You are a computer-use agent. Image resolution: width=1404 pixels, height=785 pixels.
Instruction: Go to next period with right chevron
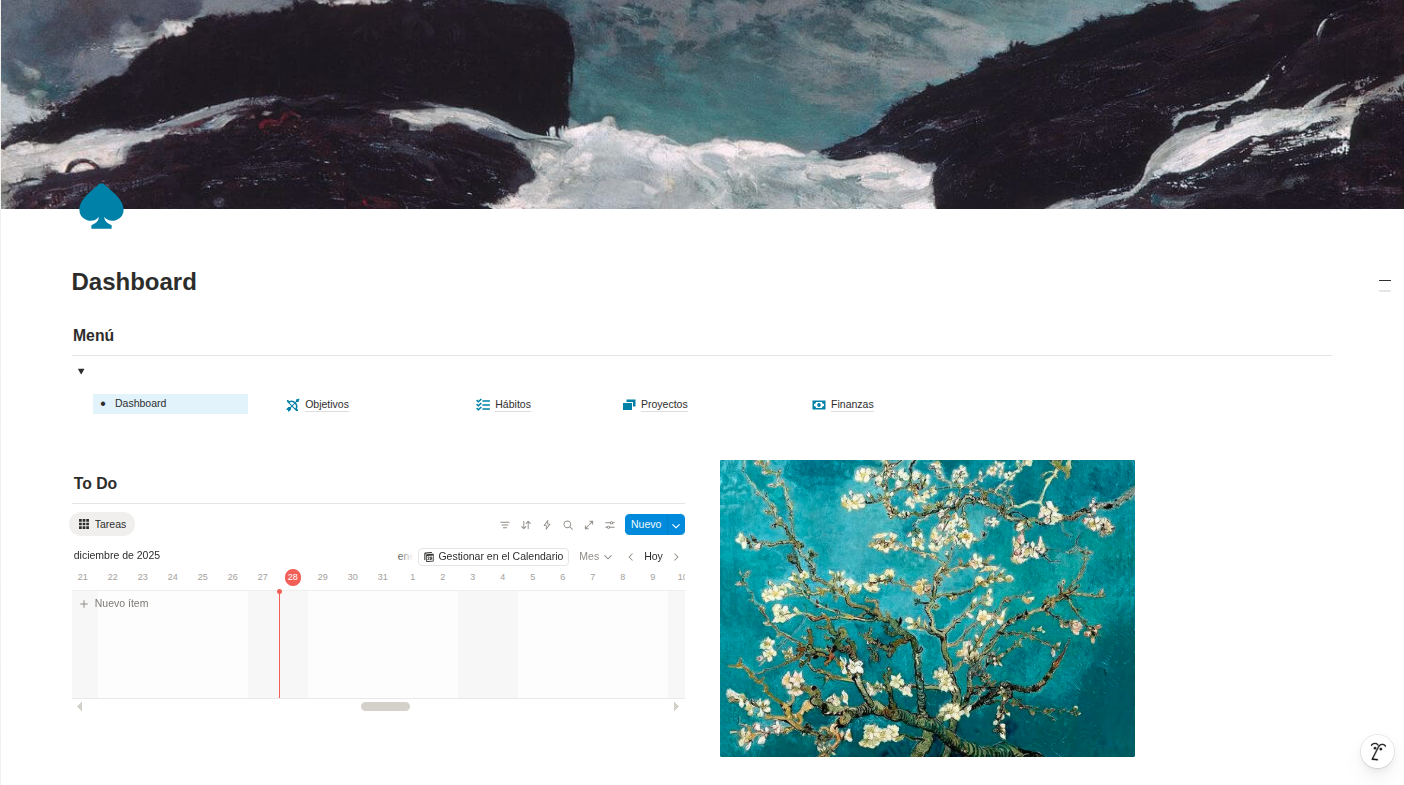tap(676, 557)
